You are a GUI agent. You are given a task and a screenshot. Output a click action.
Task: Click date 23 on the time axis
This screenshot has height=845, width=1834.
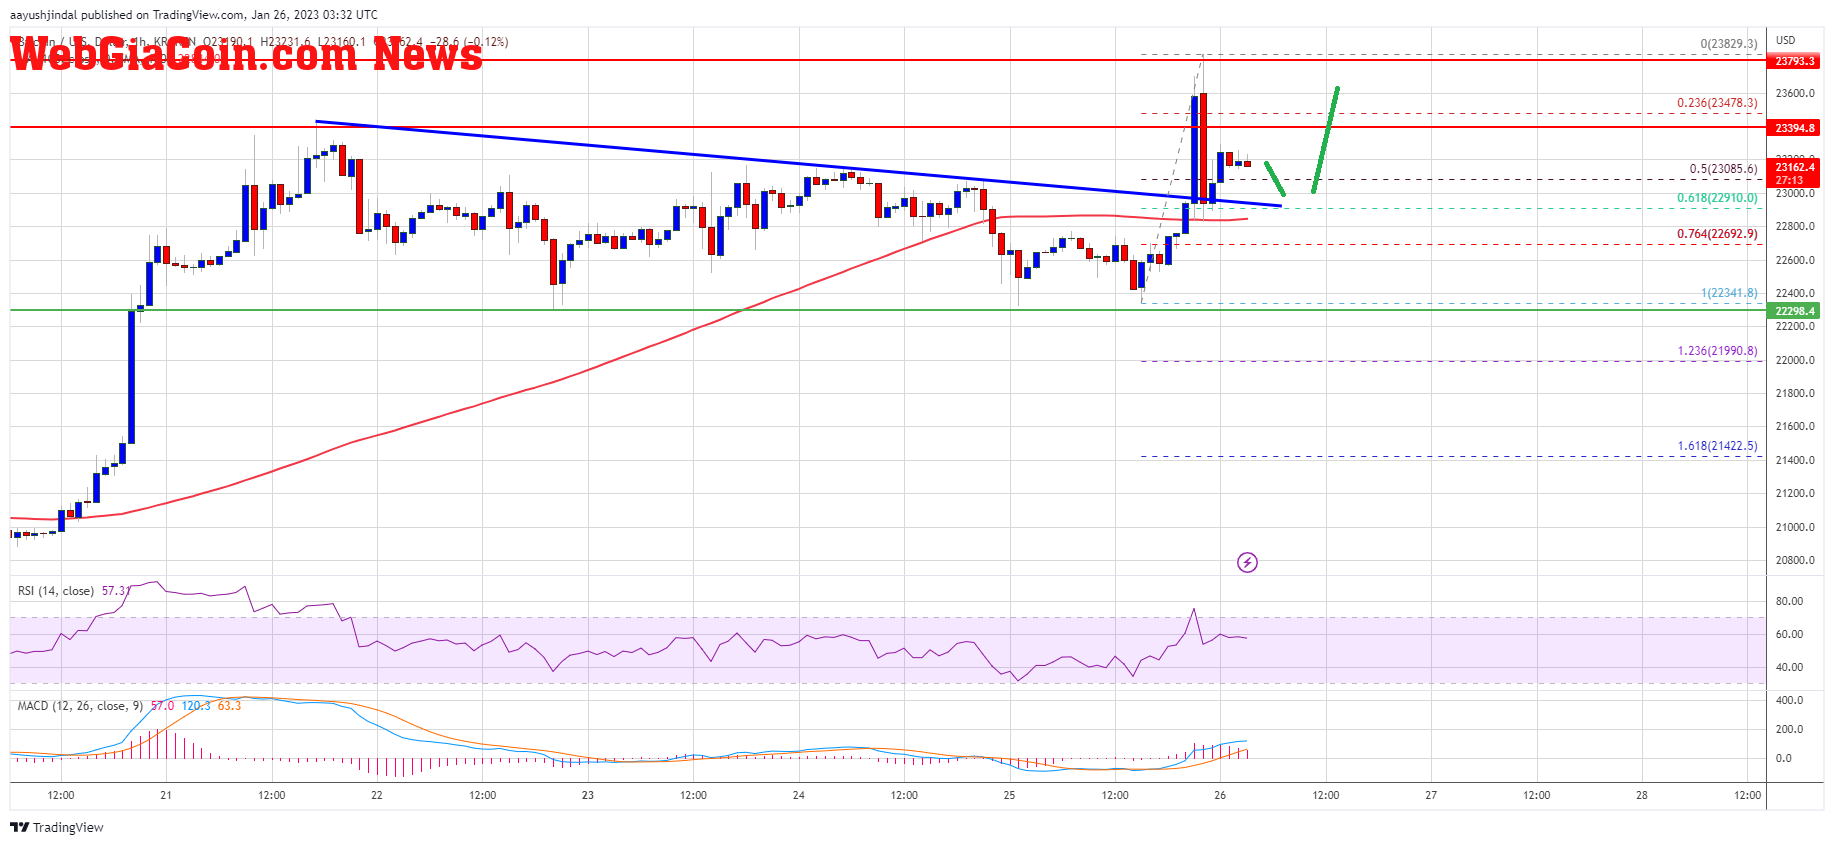coord(588,795)
